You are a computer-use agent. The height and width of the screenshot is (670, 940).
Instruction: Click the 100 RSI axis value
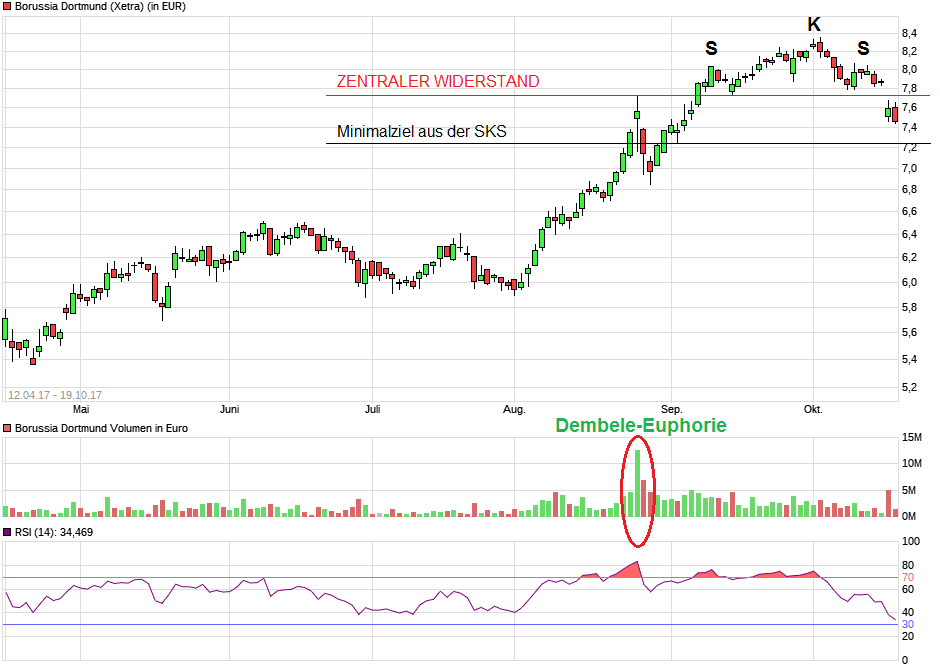911,541
